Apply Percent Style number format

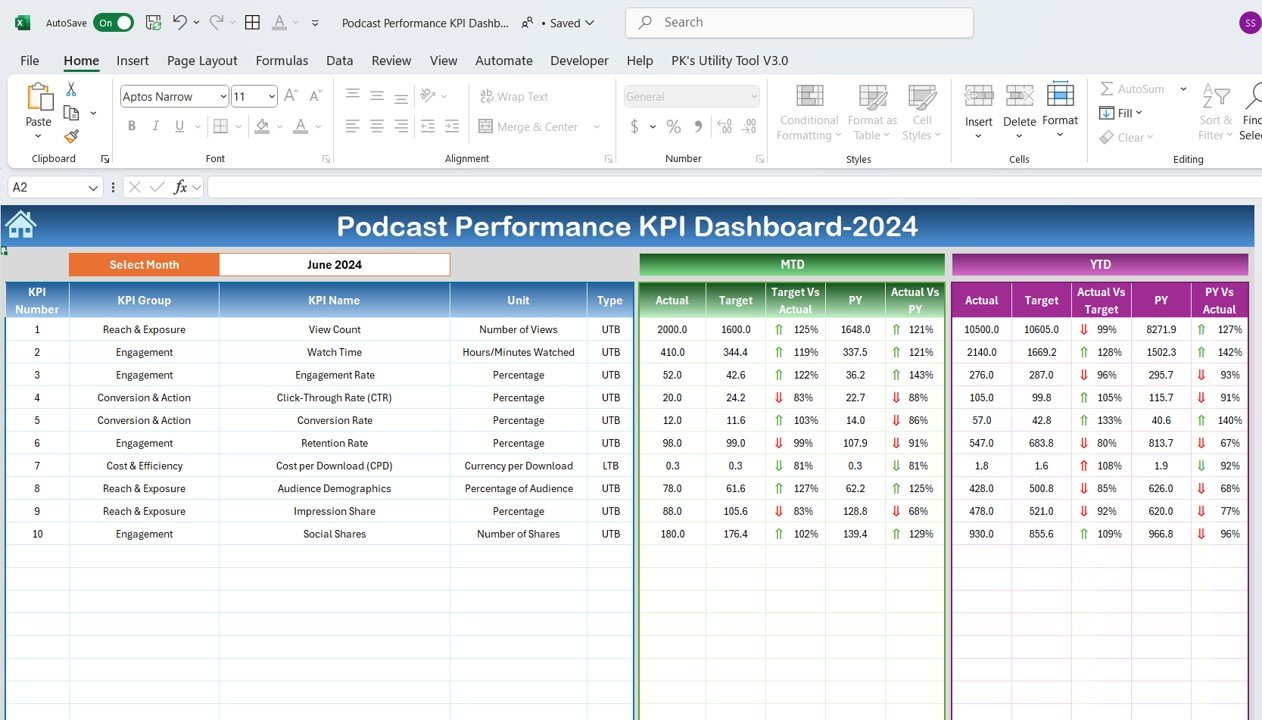pos(673,127)
